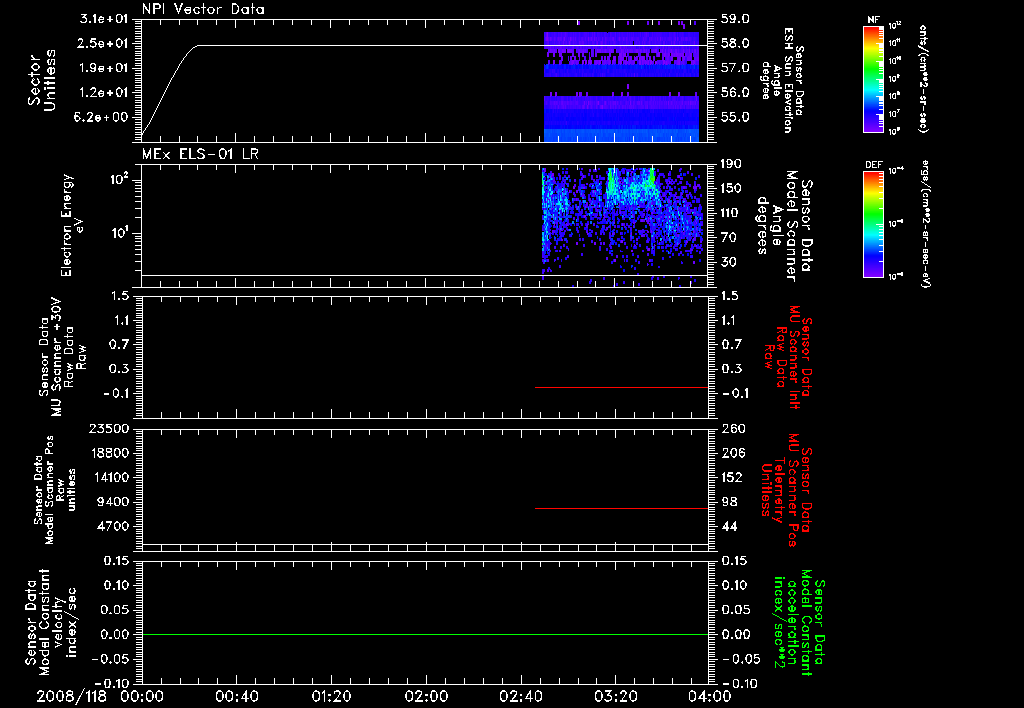The height and width of the screenshot is (708, 1024).
Task: Click the "14100" scanner position tick value
Action: click(x=108, y=477)
